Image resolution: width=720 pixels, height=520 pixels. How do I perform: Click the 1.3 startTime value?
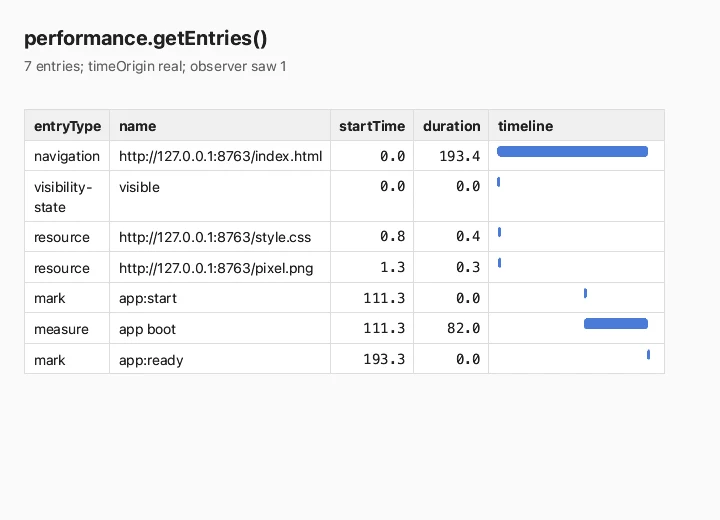click(x=393, y=267)
